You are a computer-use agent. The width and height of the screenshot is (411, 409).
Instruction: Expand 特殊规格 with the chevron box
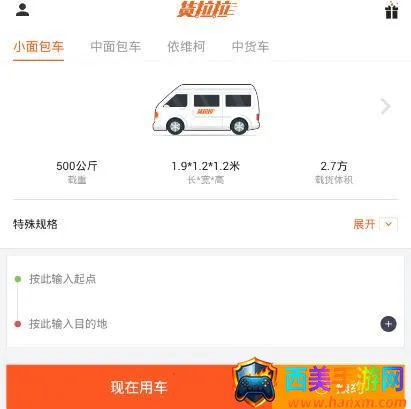(388, 224)
